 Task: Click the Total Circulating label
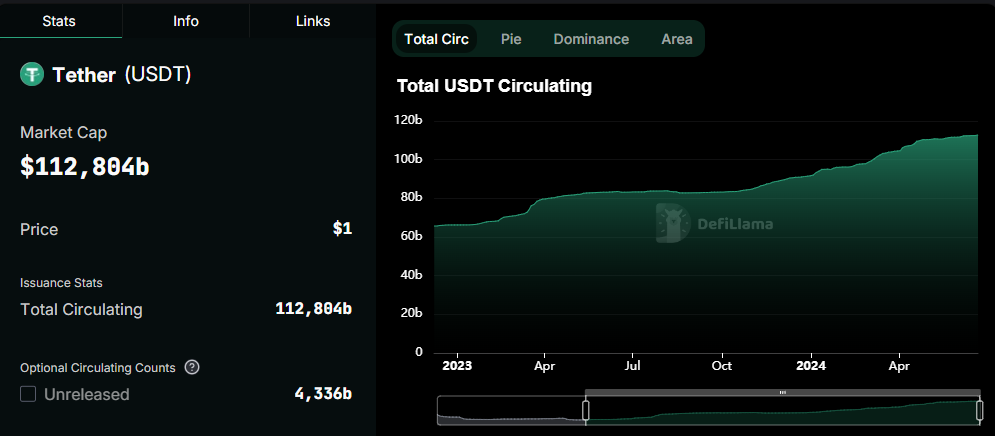click(81, 310)
